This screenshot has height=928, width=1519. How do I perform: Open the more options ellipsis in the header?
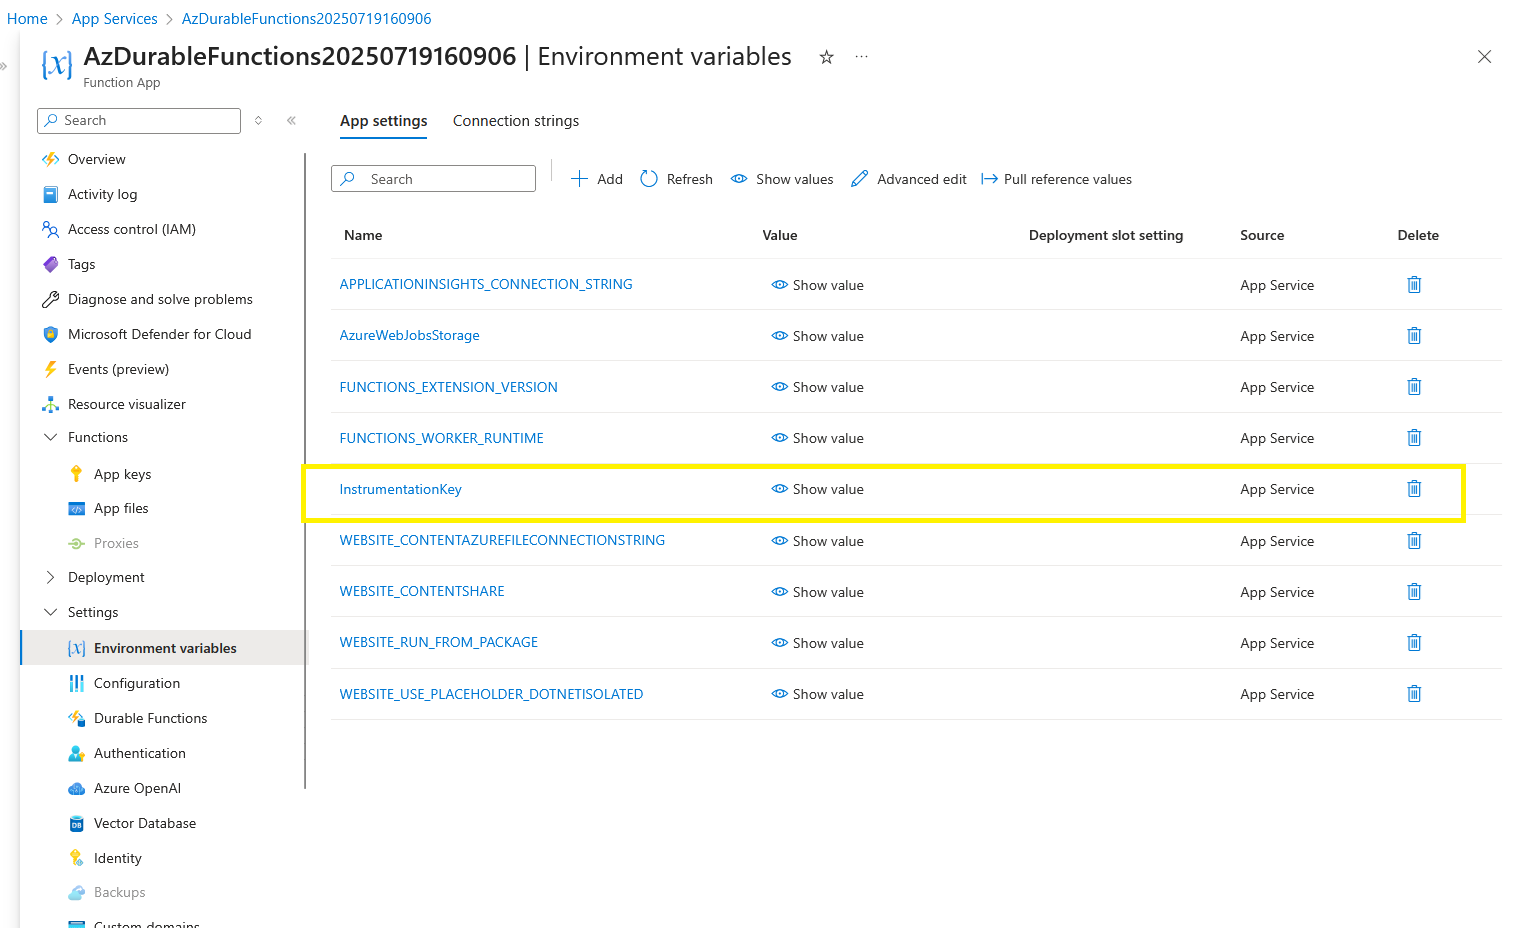coord(861,57)
